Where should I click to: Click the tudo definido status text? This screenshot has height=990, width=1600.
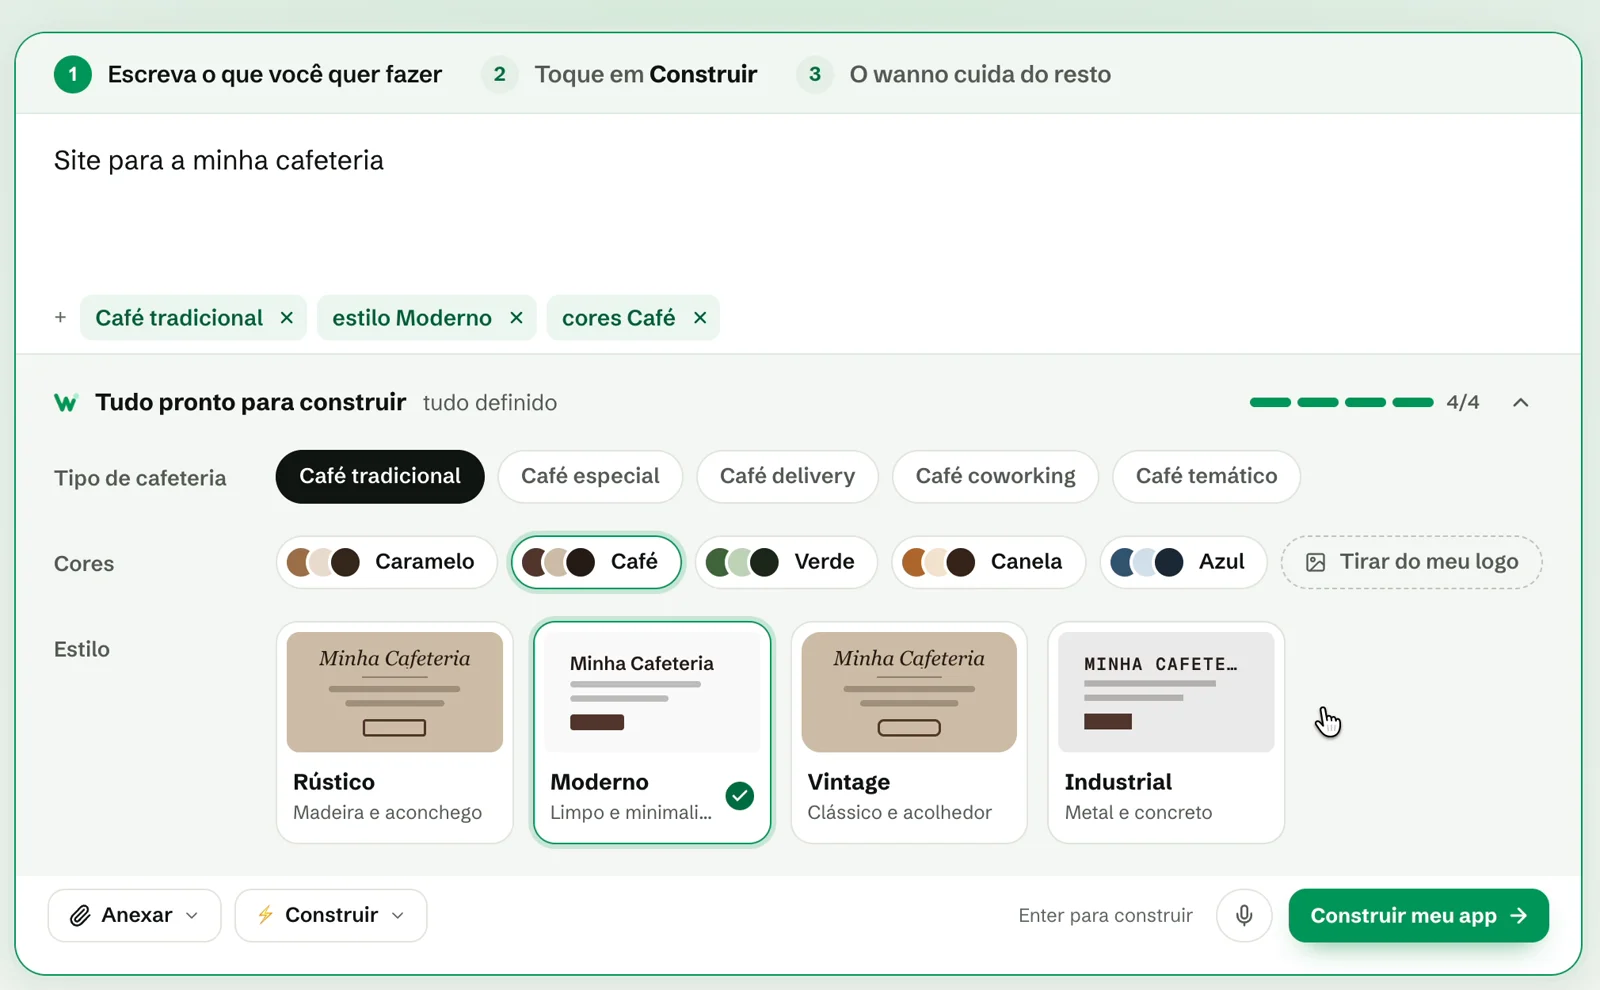(490, 403)
